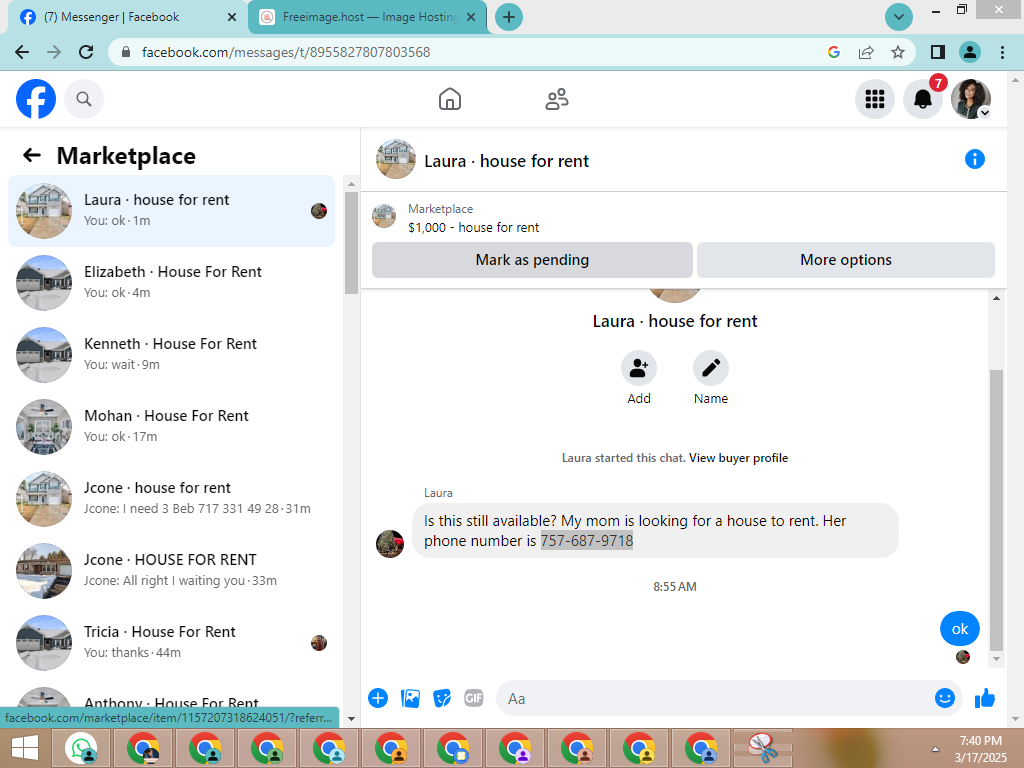Click phone number 757-687-9718
This screenshot has height=768, width=1024.
click(x=586, y=541)
